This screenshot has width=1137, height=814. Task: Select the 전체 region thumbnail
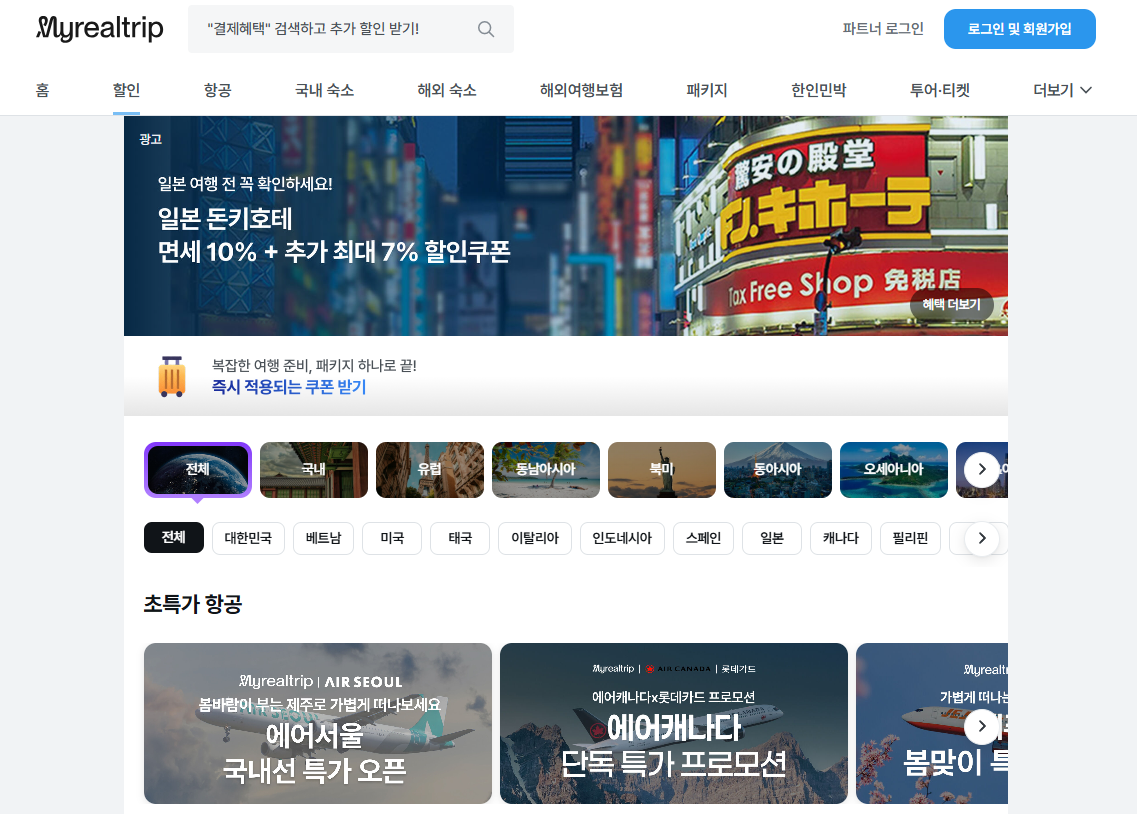(x=198, y=470)
